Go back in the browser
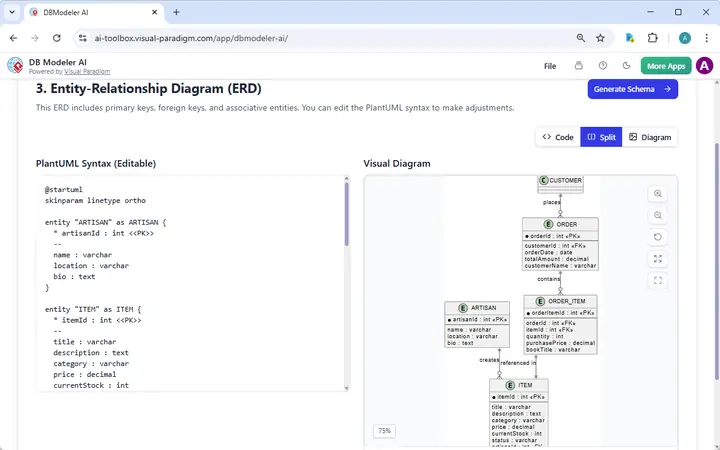The width and height of the screenshot is (720, 450). (13, 38)
